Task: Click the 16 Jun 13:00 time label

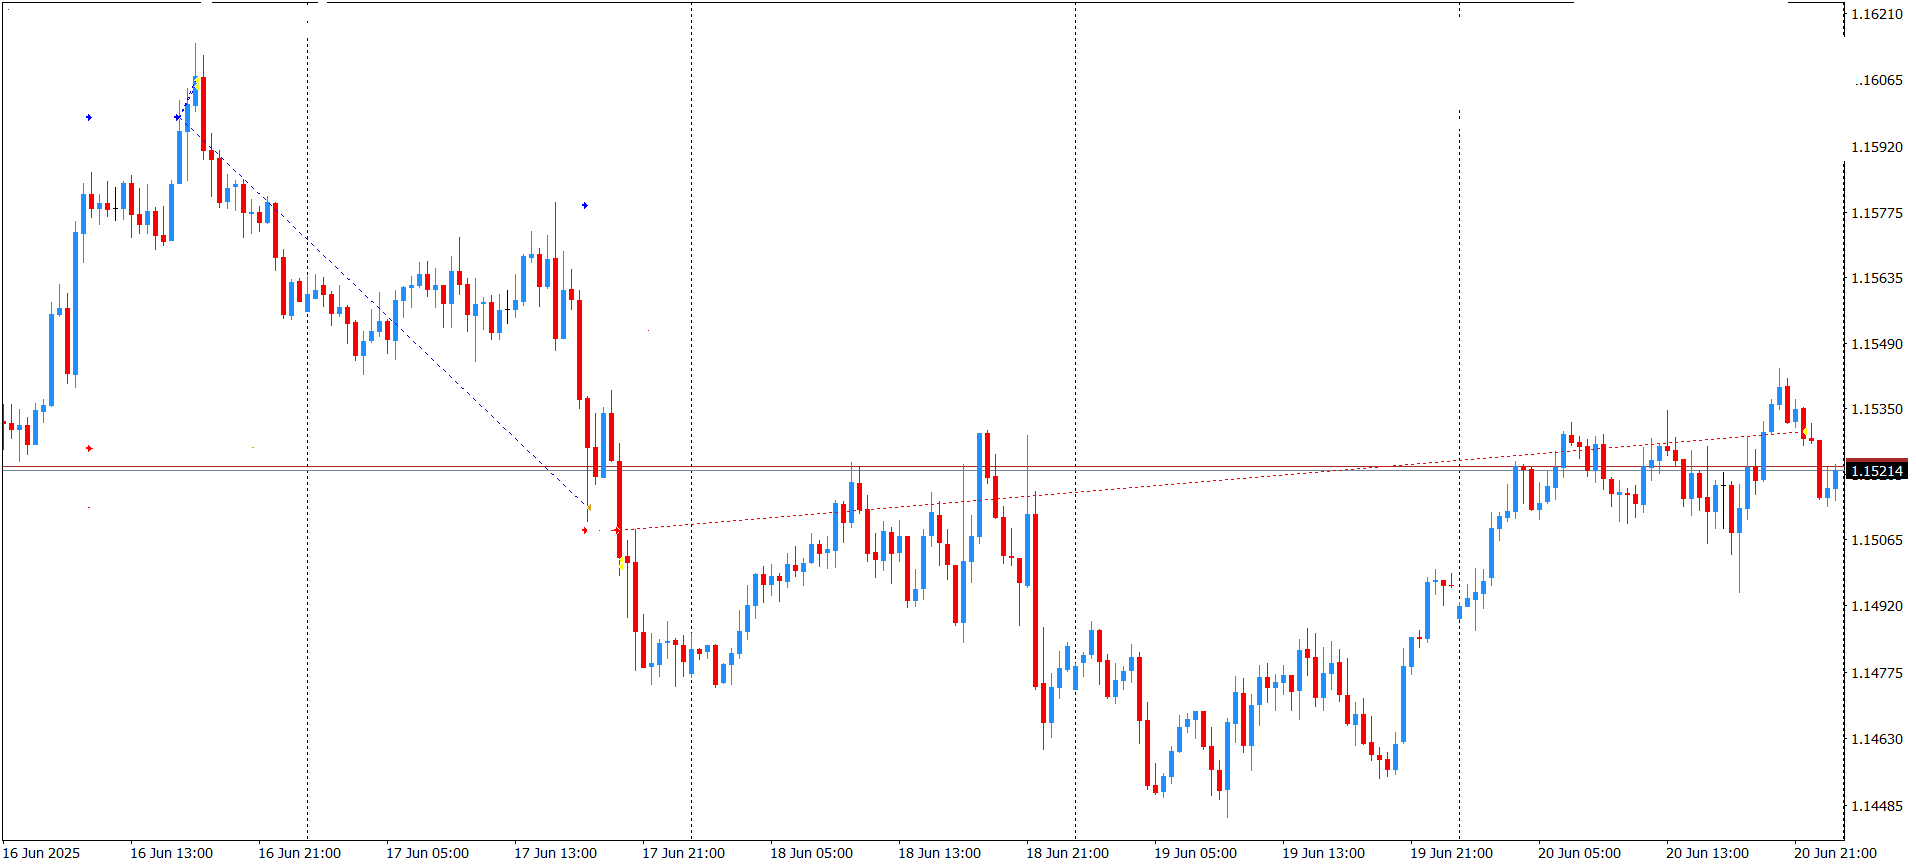Action: 172,853
